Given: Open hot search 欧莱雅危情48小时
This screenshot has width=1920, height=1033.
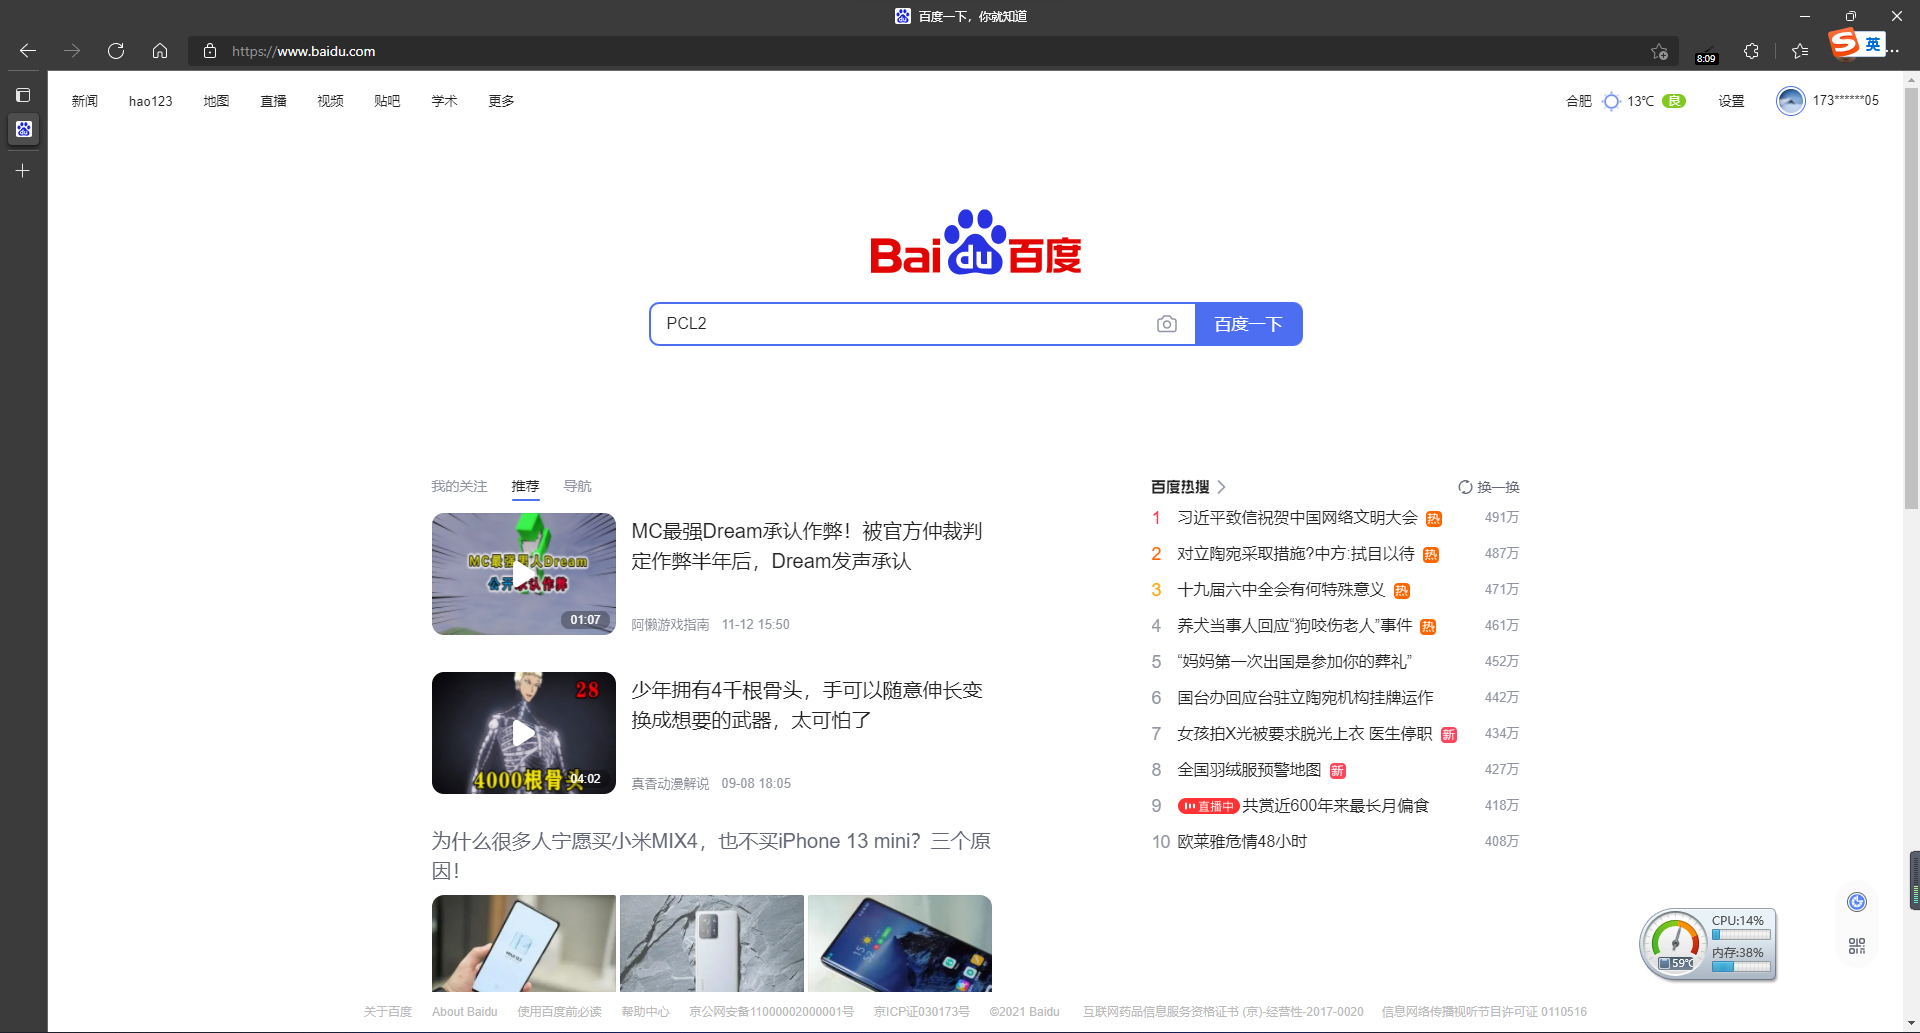Looking at the screenshot, I should point(1242,842).
